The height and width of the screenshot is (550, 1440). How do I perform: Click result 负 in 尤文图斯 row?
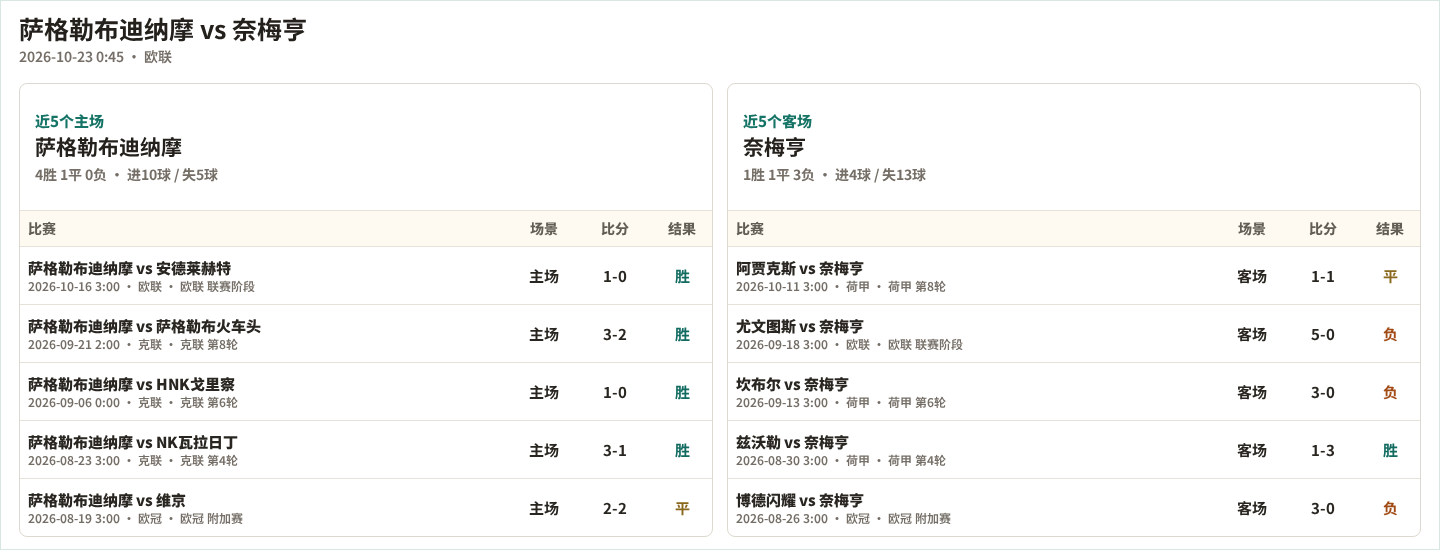(x=1390, y=334)
